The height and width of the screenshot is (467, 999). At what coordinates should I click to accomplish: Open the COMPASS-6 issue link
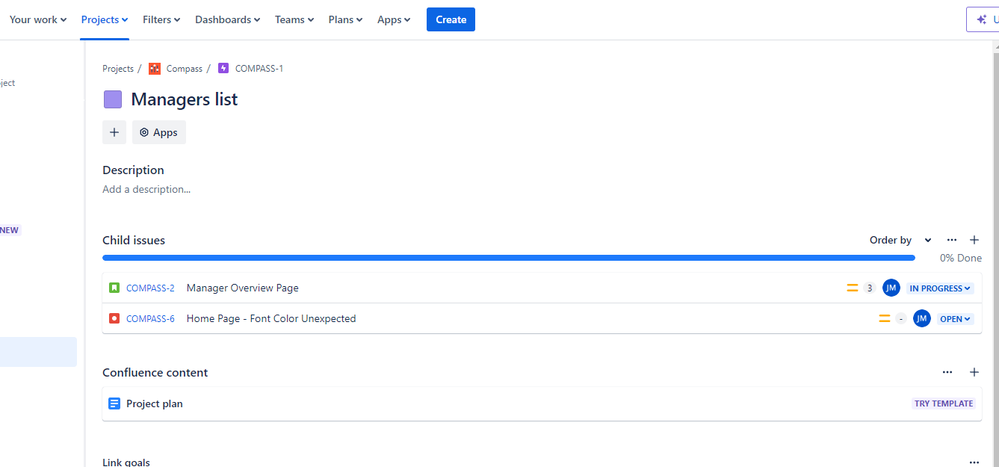(x=150, y=319)
